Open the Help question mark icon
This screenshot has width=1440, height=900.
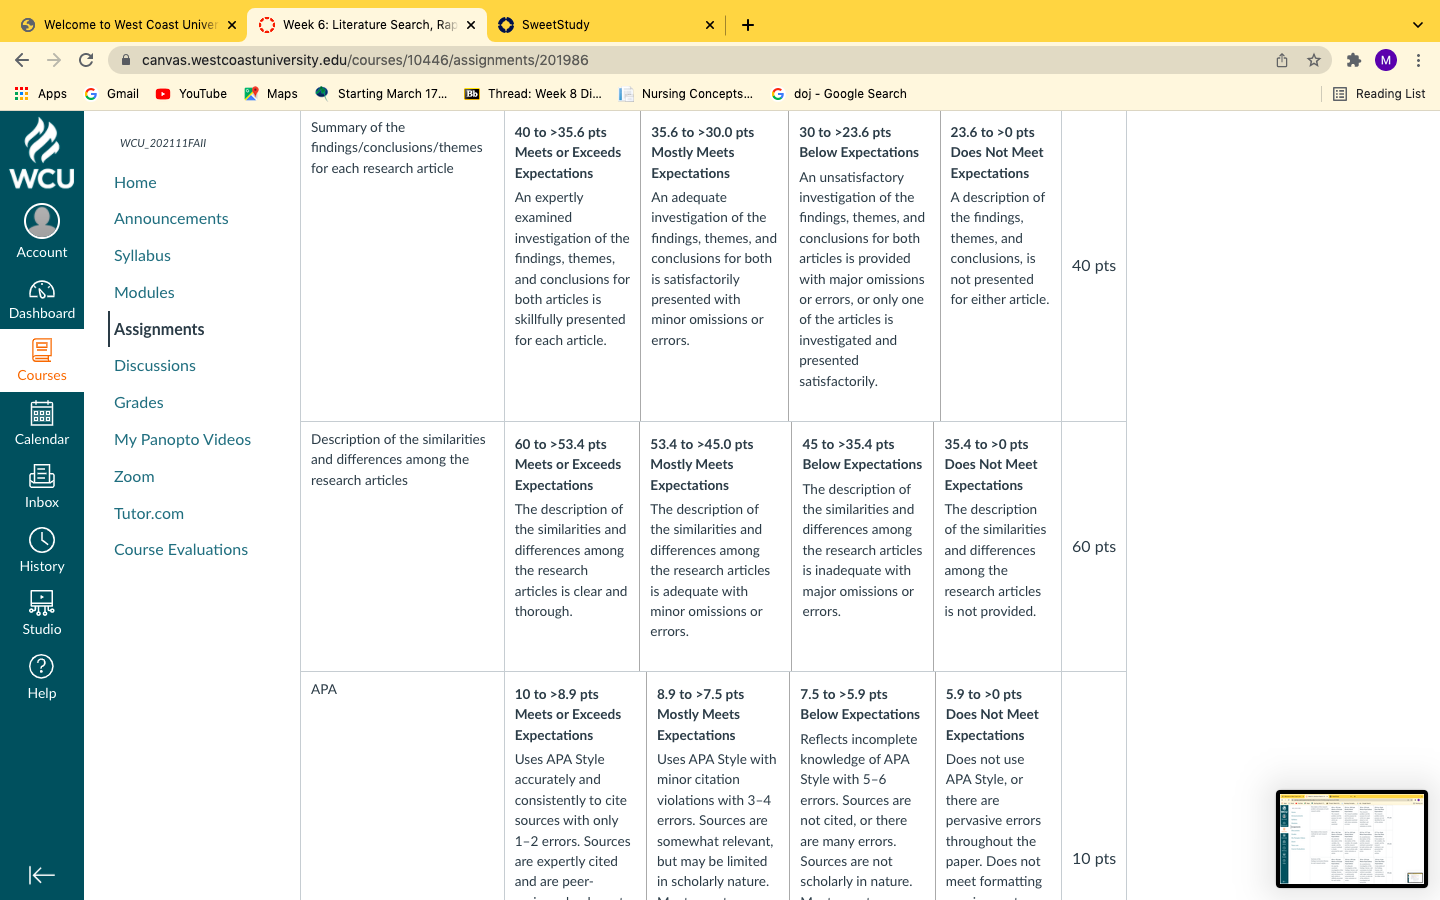coord(42,666)
